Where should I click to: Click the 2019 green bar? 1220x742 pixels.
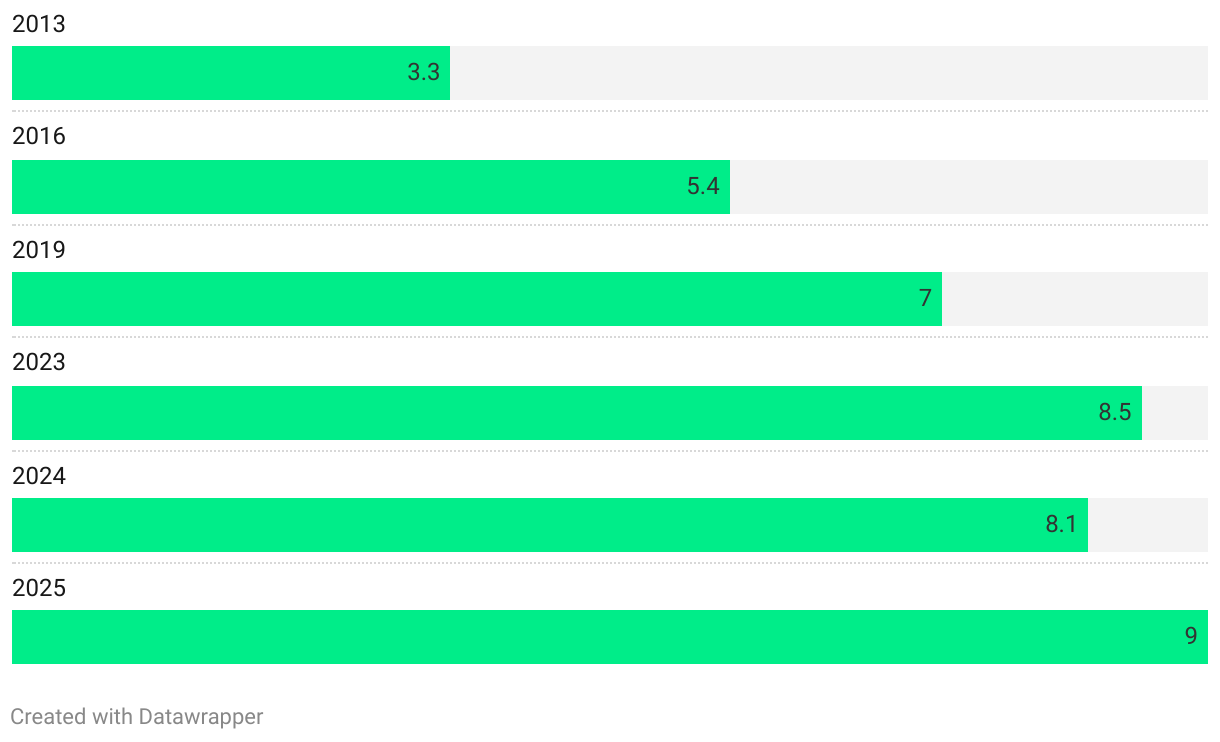coord(477,299)
